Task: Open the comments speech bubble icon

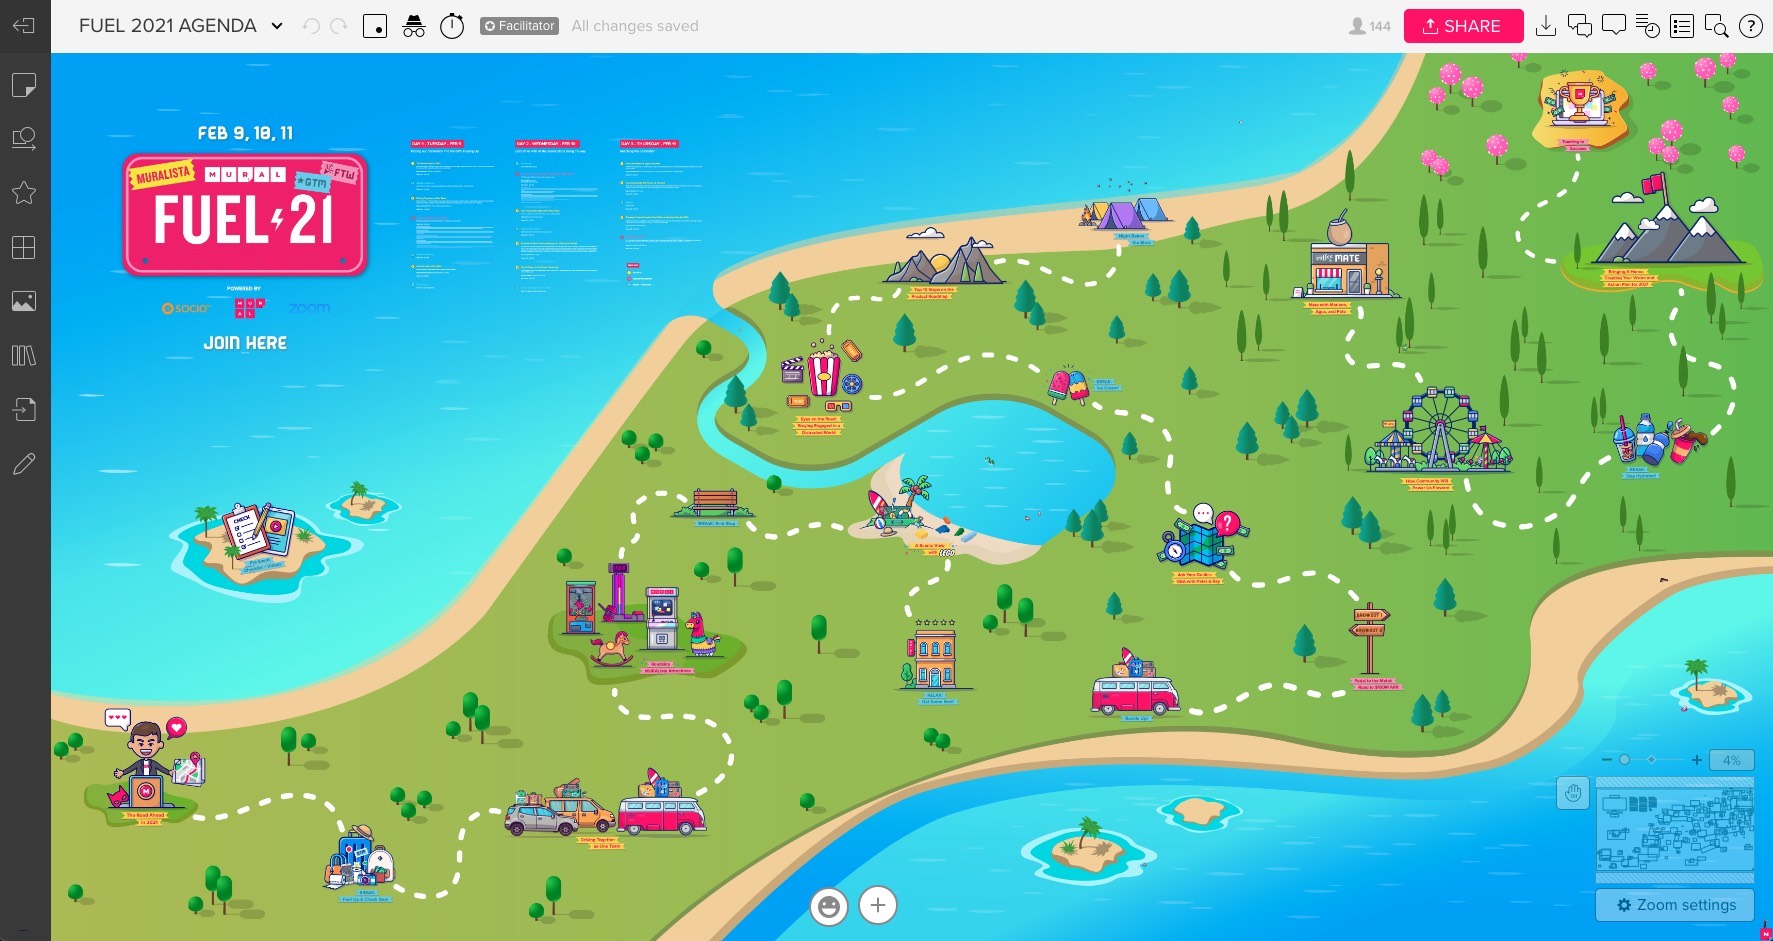Action: pos(1614,25)
